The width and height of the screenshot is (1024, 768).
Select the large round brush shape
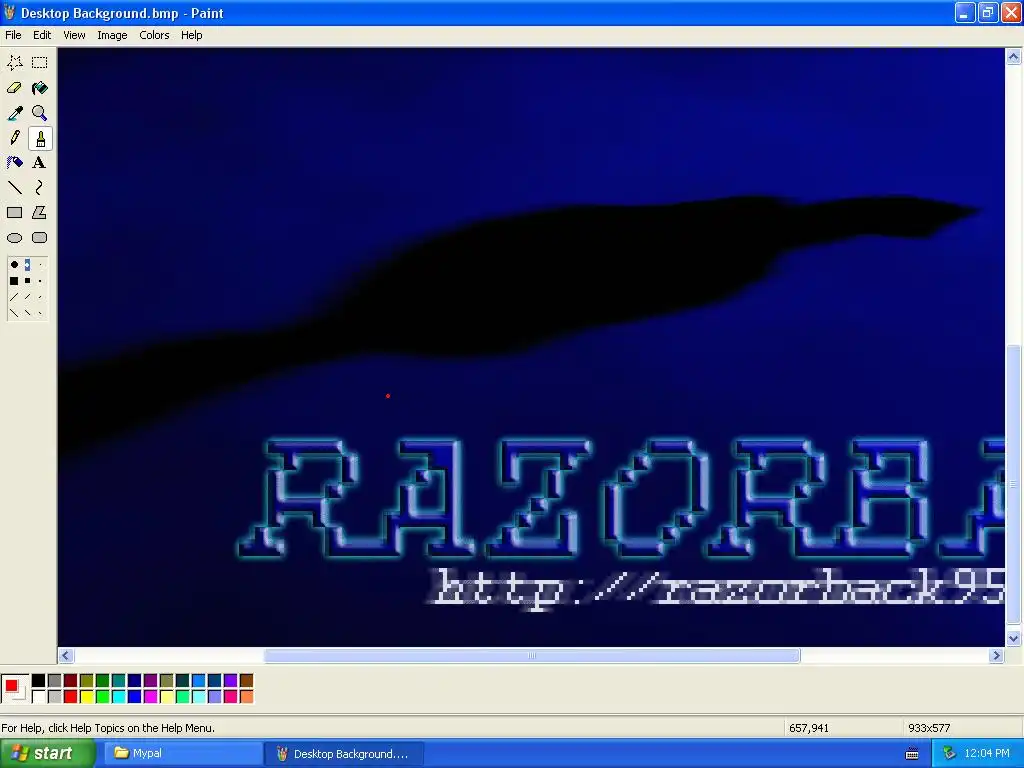pyautogui.click(x=14, y=265)
